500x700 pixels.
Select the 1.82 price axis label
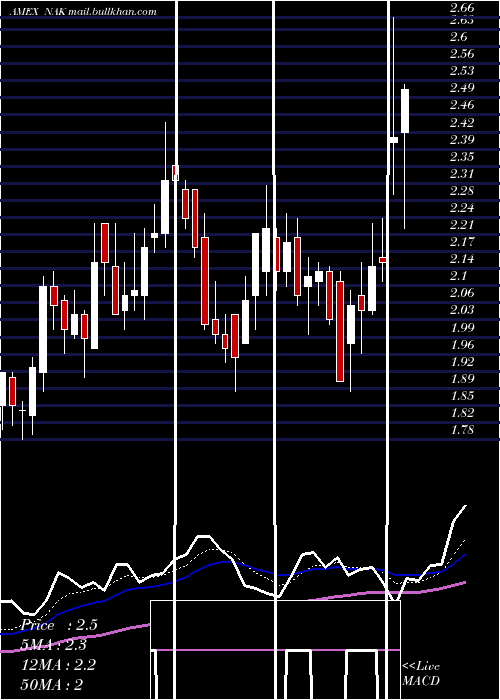click(462, 413)
